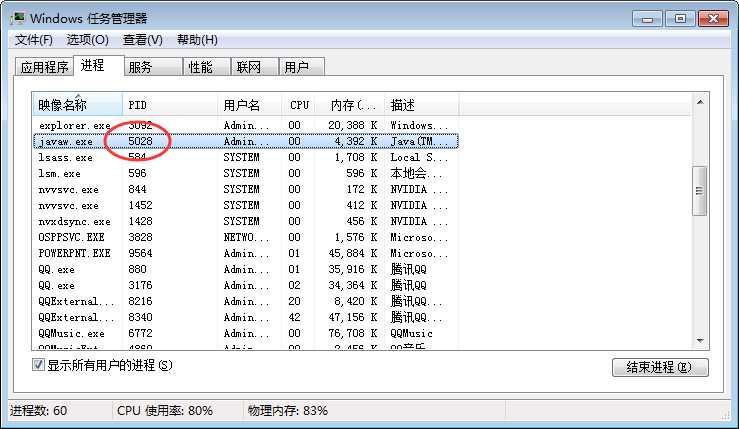Viewport: 739px width, 429px height.
Task: Click status bar 物理内存: 83%
Action: tap(287, 411)
